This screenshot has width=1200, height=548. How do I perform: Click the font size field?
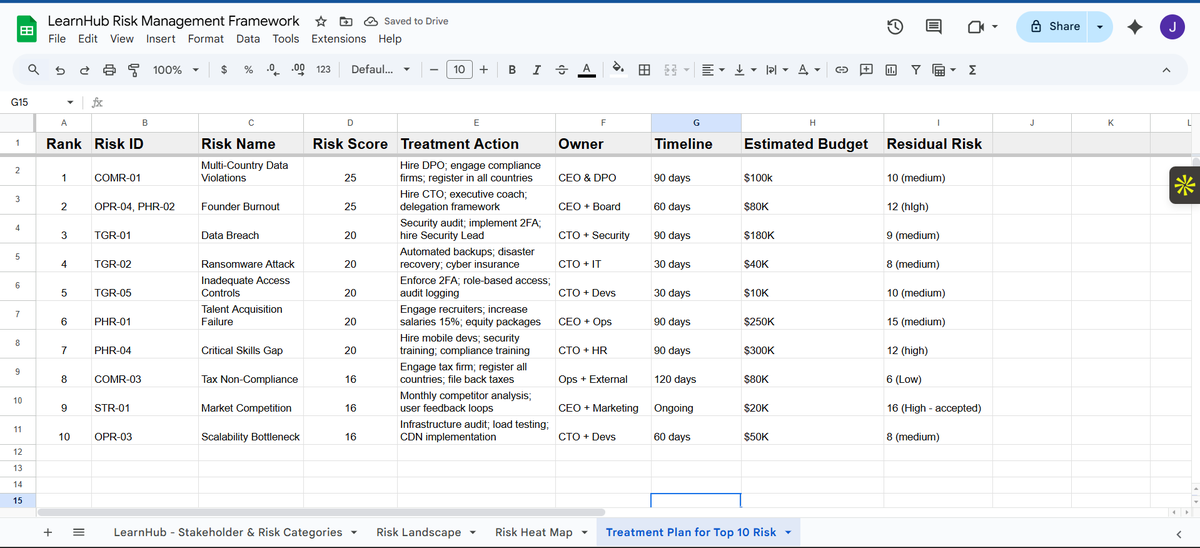(459, 70)
